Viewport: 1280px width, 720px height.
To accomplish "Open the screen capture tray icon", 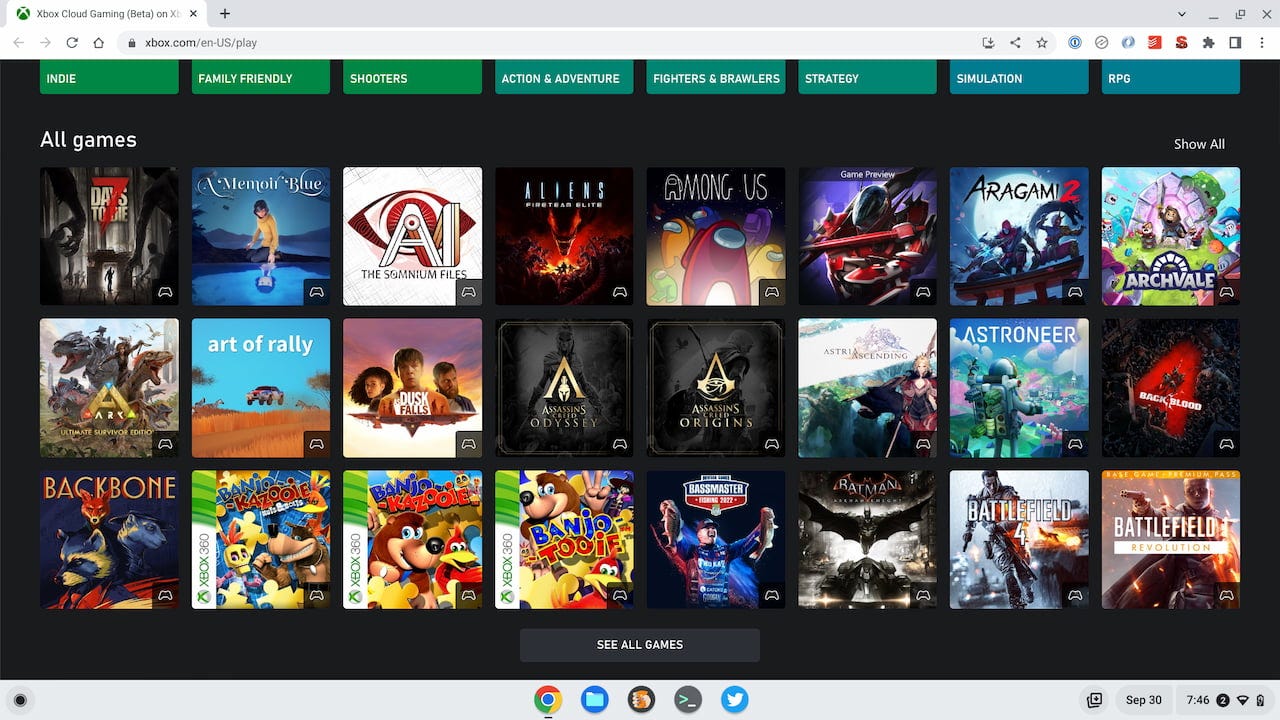I will pos(1095,700).
